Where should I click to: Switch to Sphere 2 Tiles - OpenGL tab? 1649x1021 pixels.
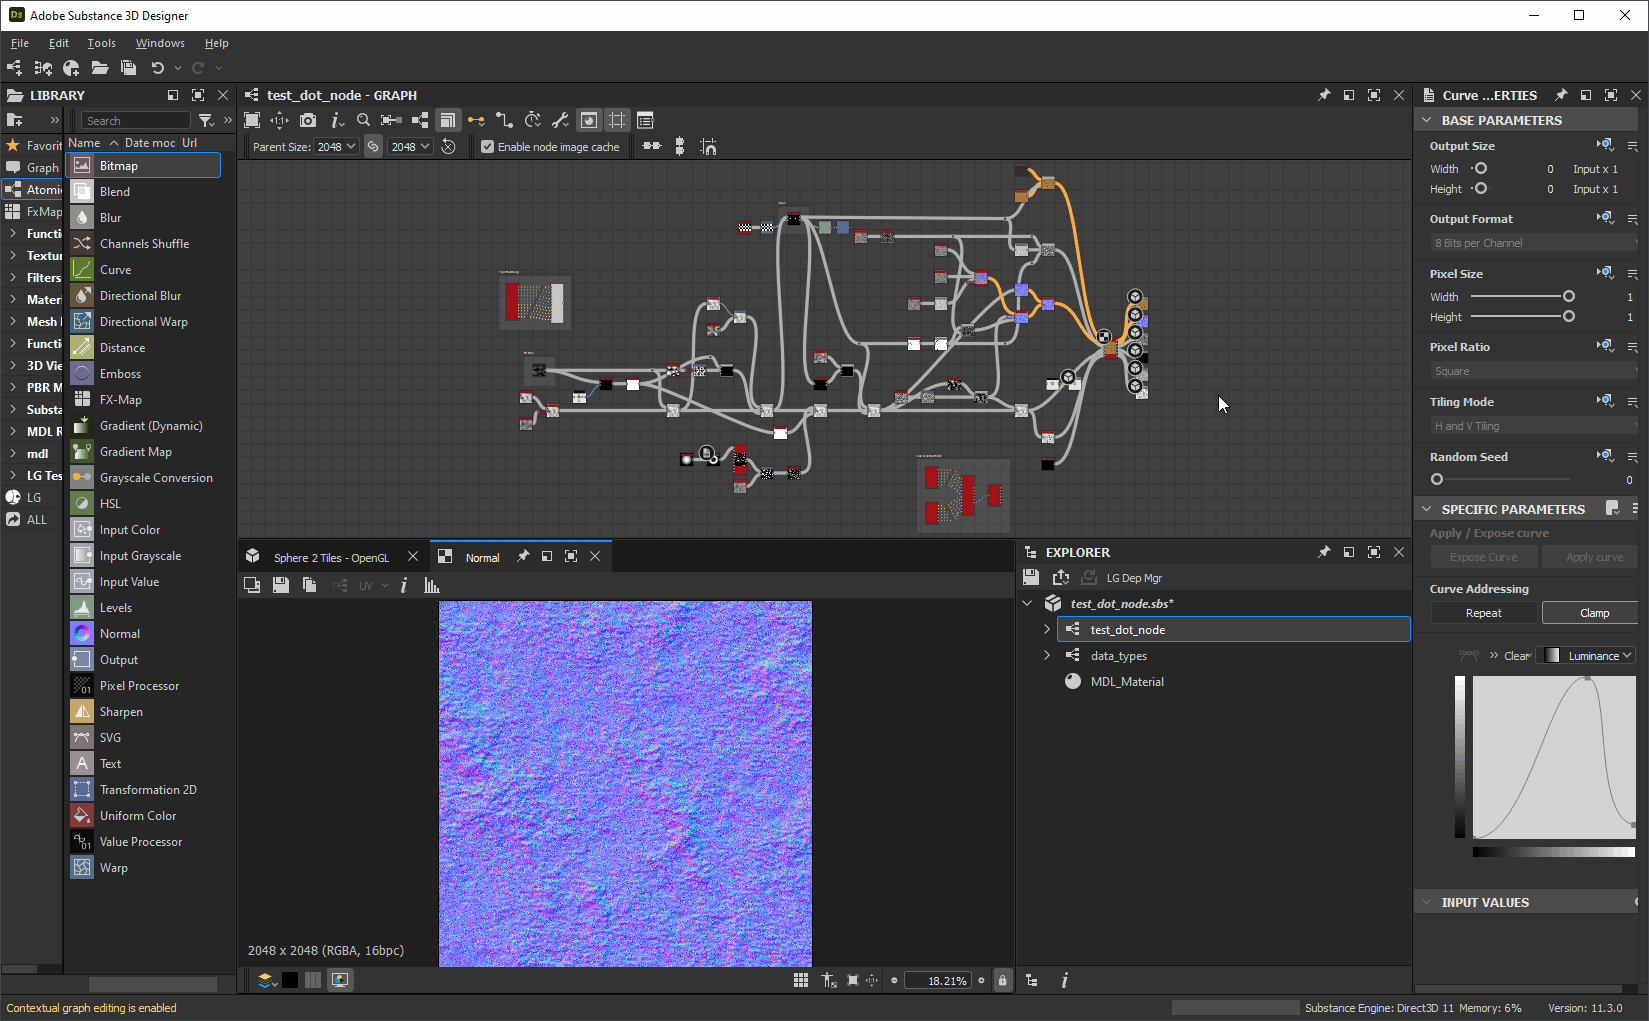(x=331, y=557)
